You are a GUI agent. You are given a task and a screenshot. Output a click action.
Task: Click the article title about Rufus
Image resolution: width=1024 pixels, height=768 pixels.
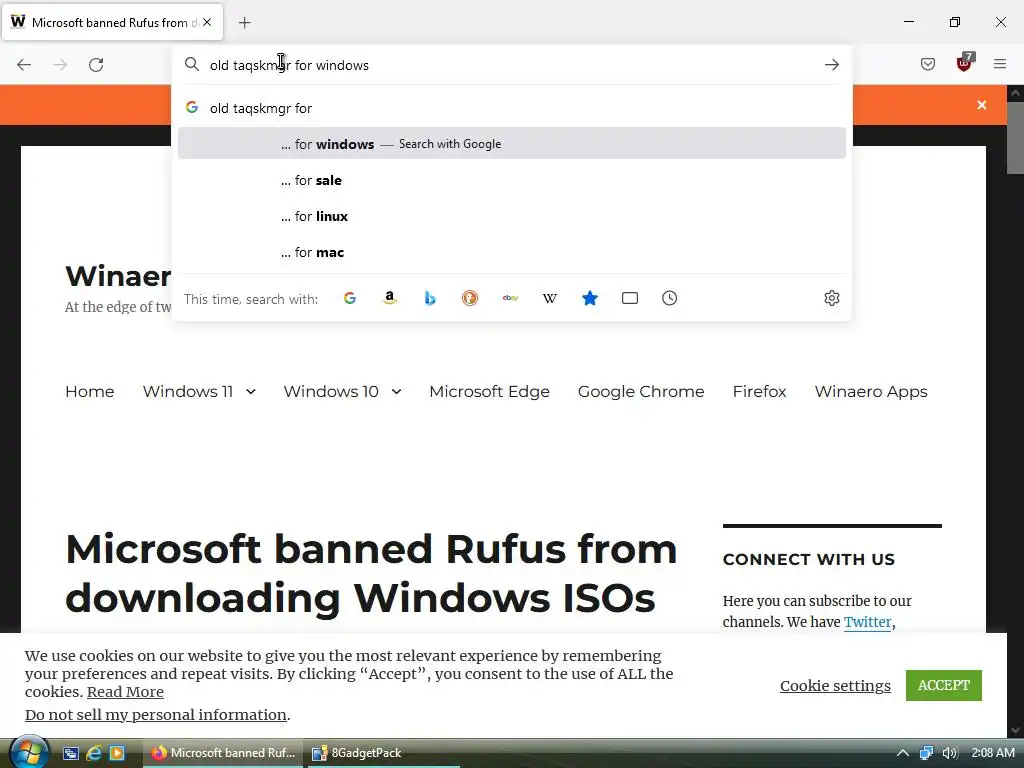coord(371,573)
